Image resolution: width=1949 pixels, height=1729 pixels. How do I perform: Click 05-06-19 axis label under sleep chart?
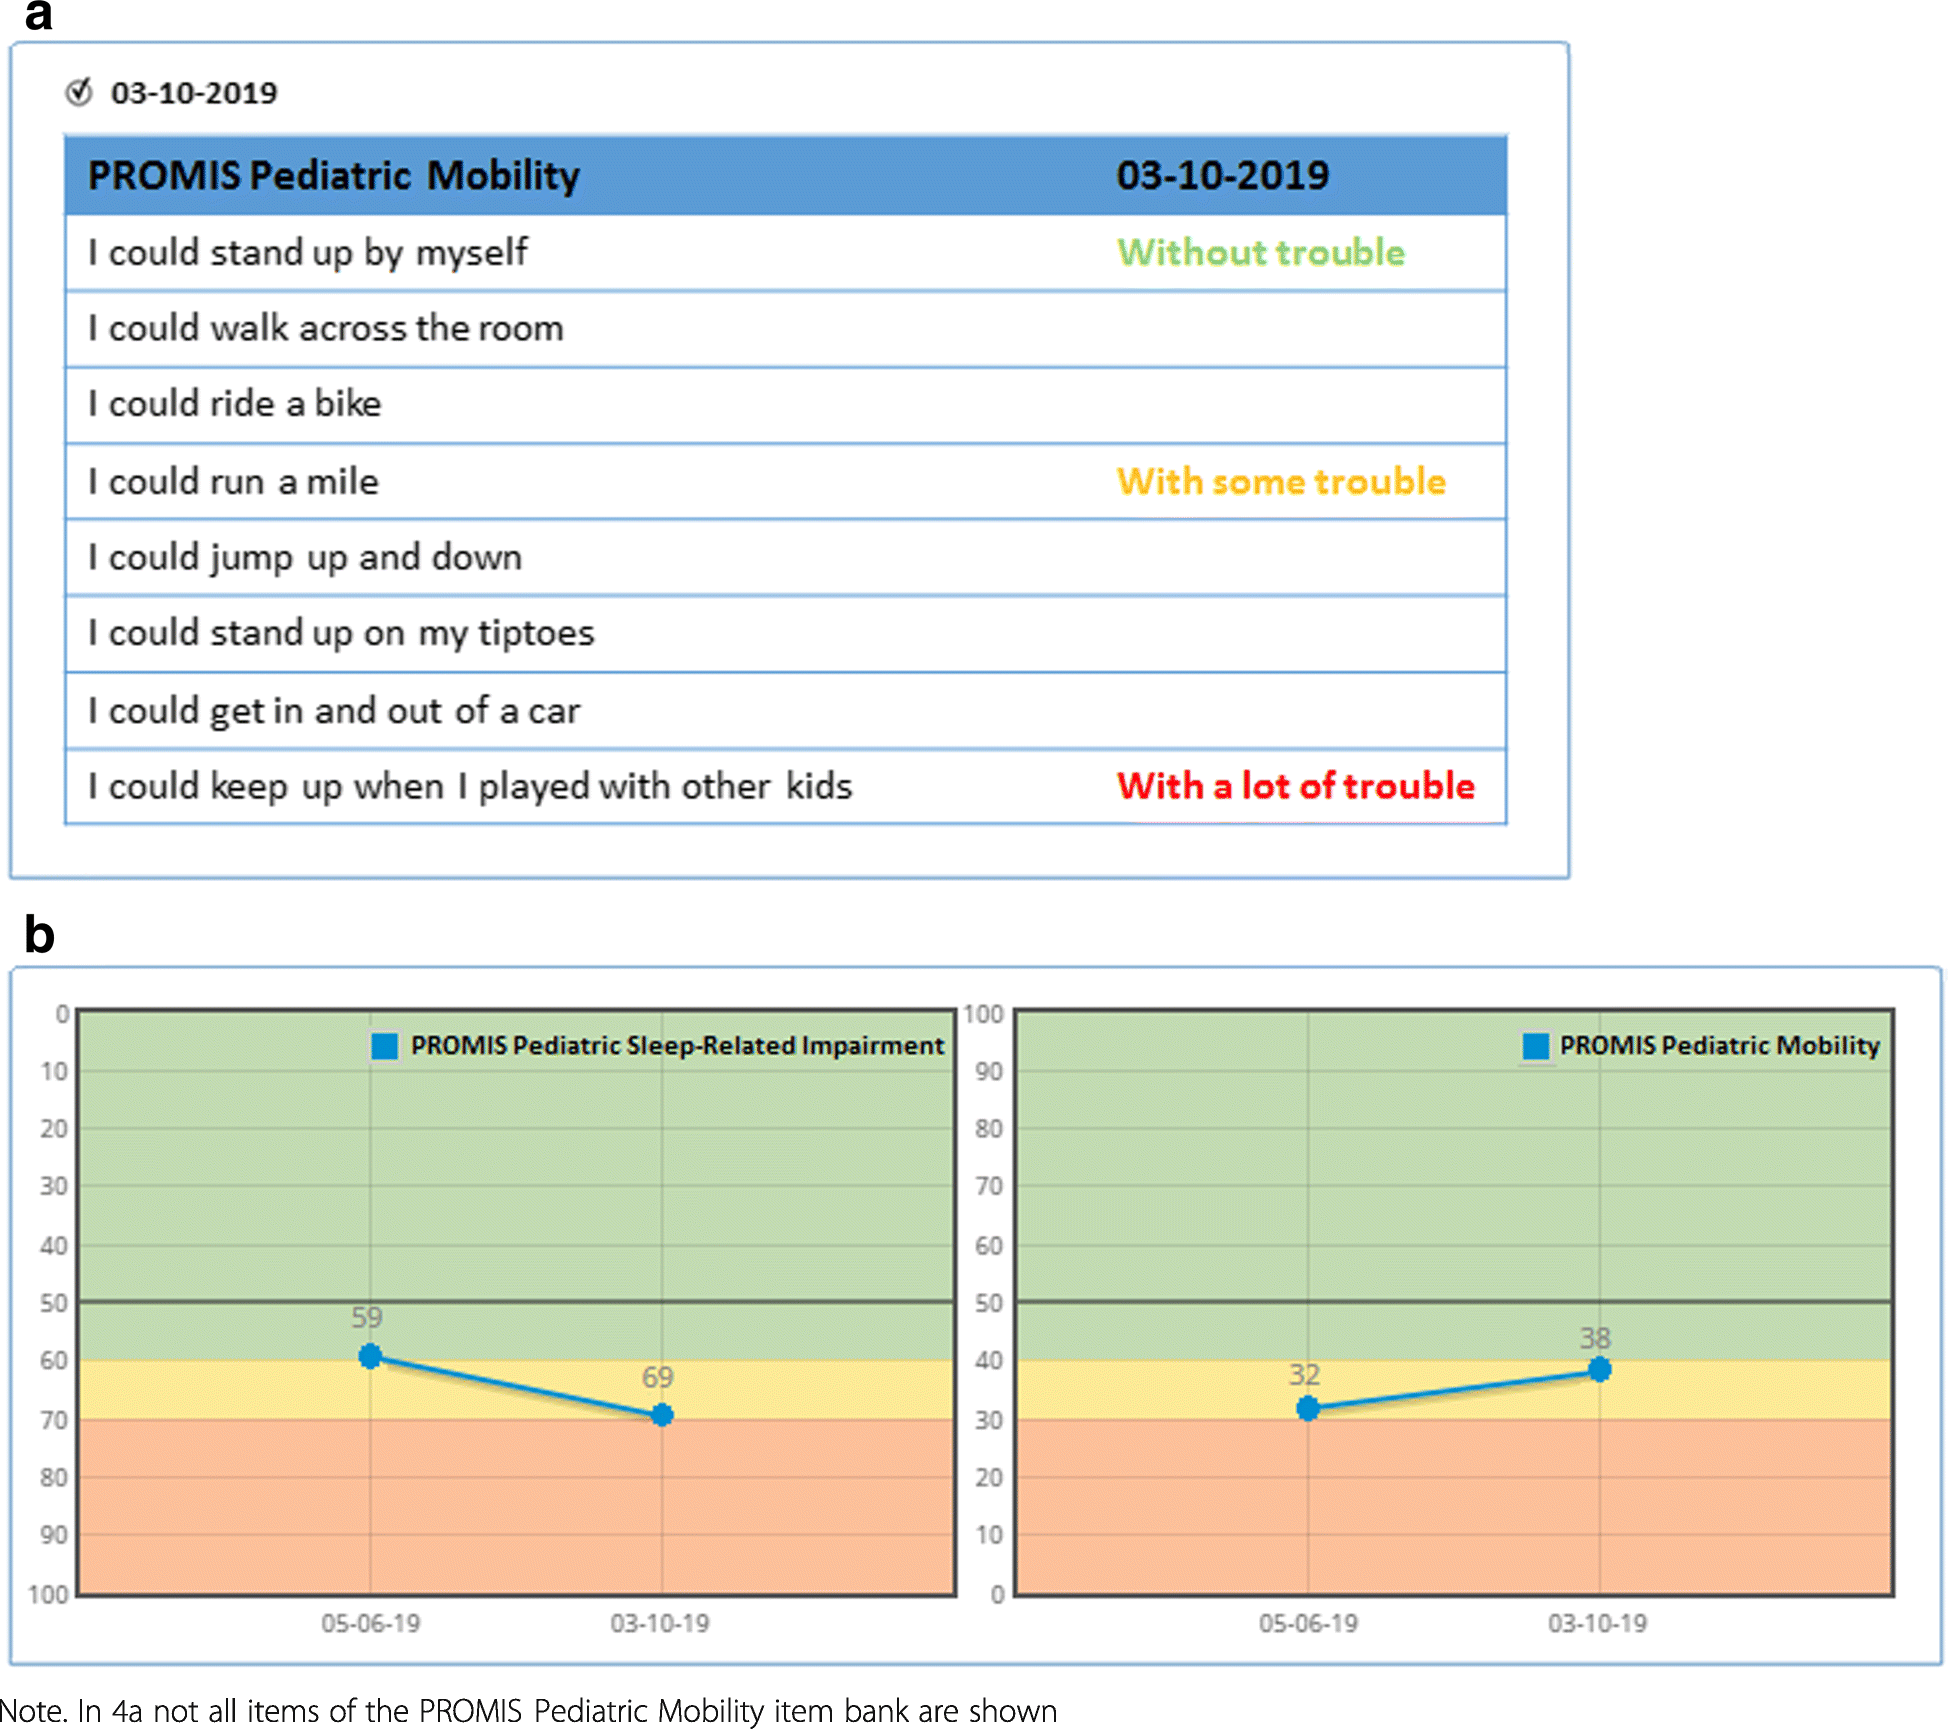pos(370,1622)
